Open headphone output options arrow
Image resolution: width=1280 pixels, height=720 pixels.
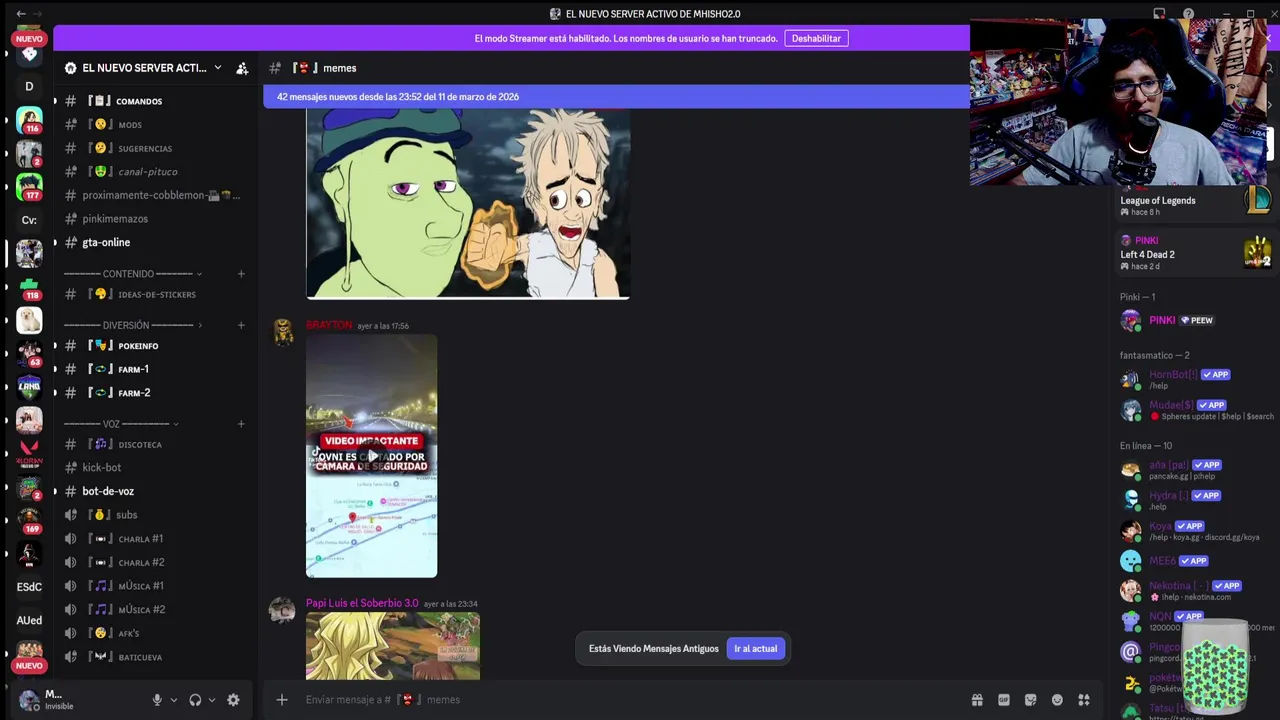(x=211, y=700)
